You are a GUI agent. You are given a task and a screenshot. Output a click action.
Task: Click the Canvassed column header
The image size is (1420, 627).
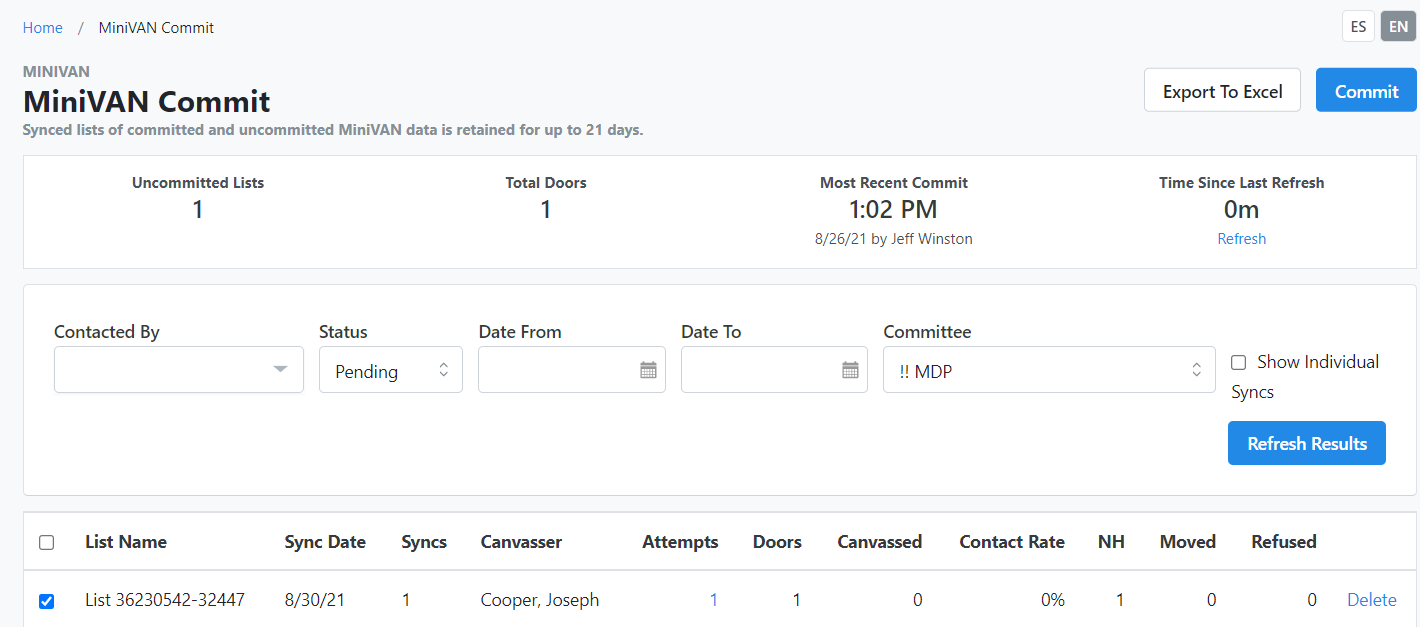coord(880,542)
